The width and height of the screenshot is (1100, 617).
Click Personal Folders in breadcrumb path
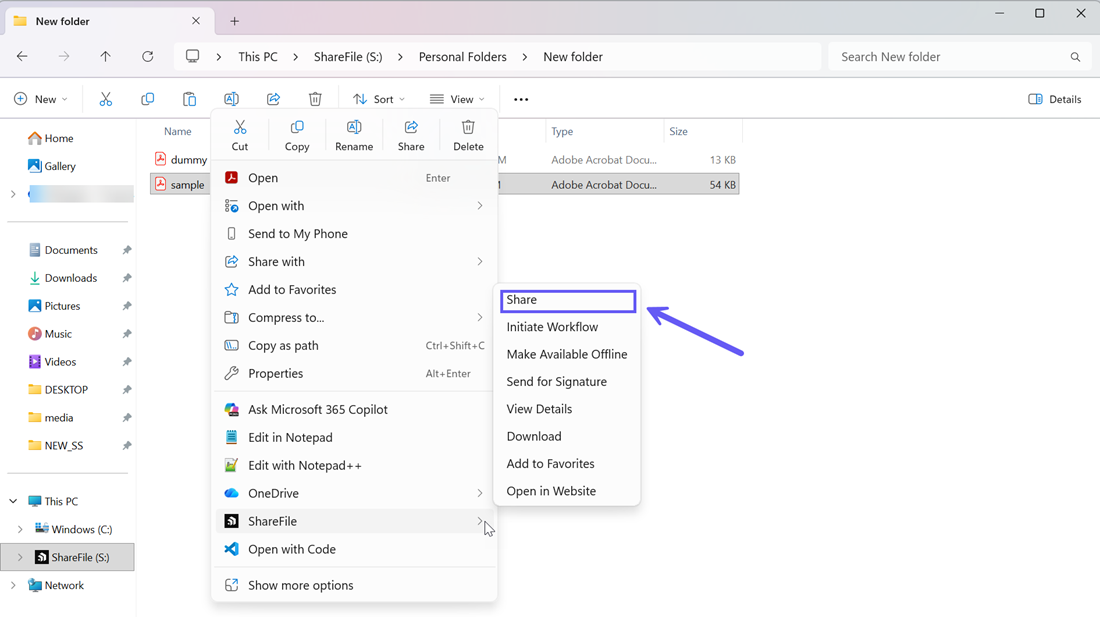coord(462,57)
